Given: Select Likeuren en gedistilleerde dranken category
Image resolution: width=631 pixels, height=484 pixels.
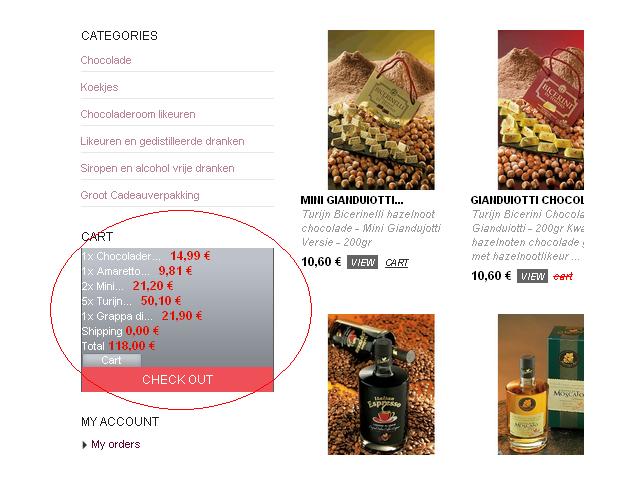Looking at the screenshot, I should pos(162,141).
